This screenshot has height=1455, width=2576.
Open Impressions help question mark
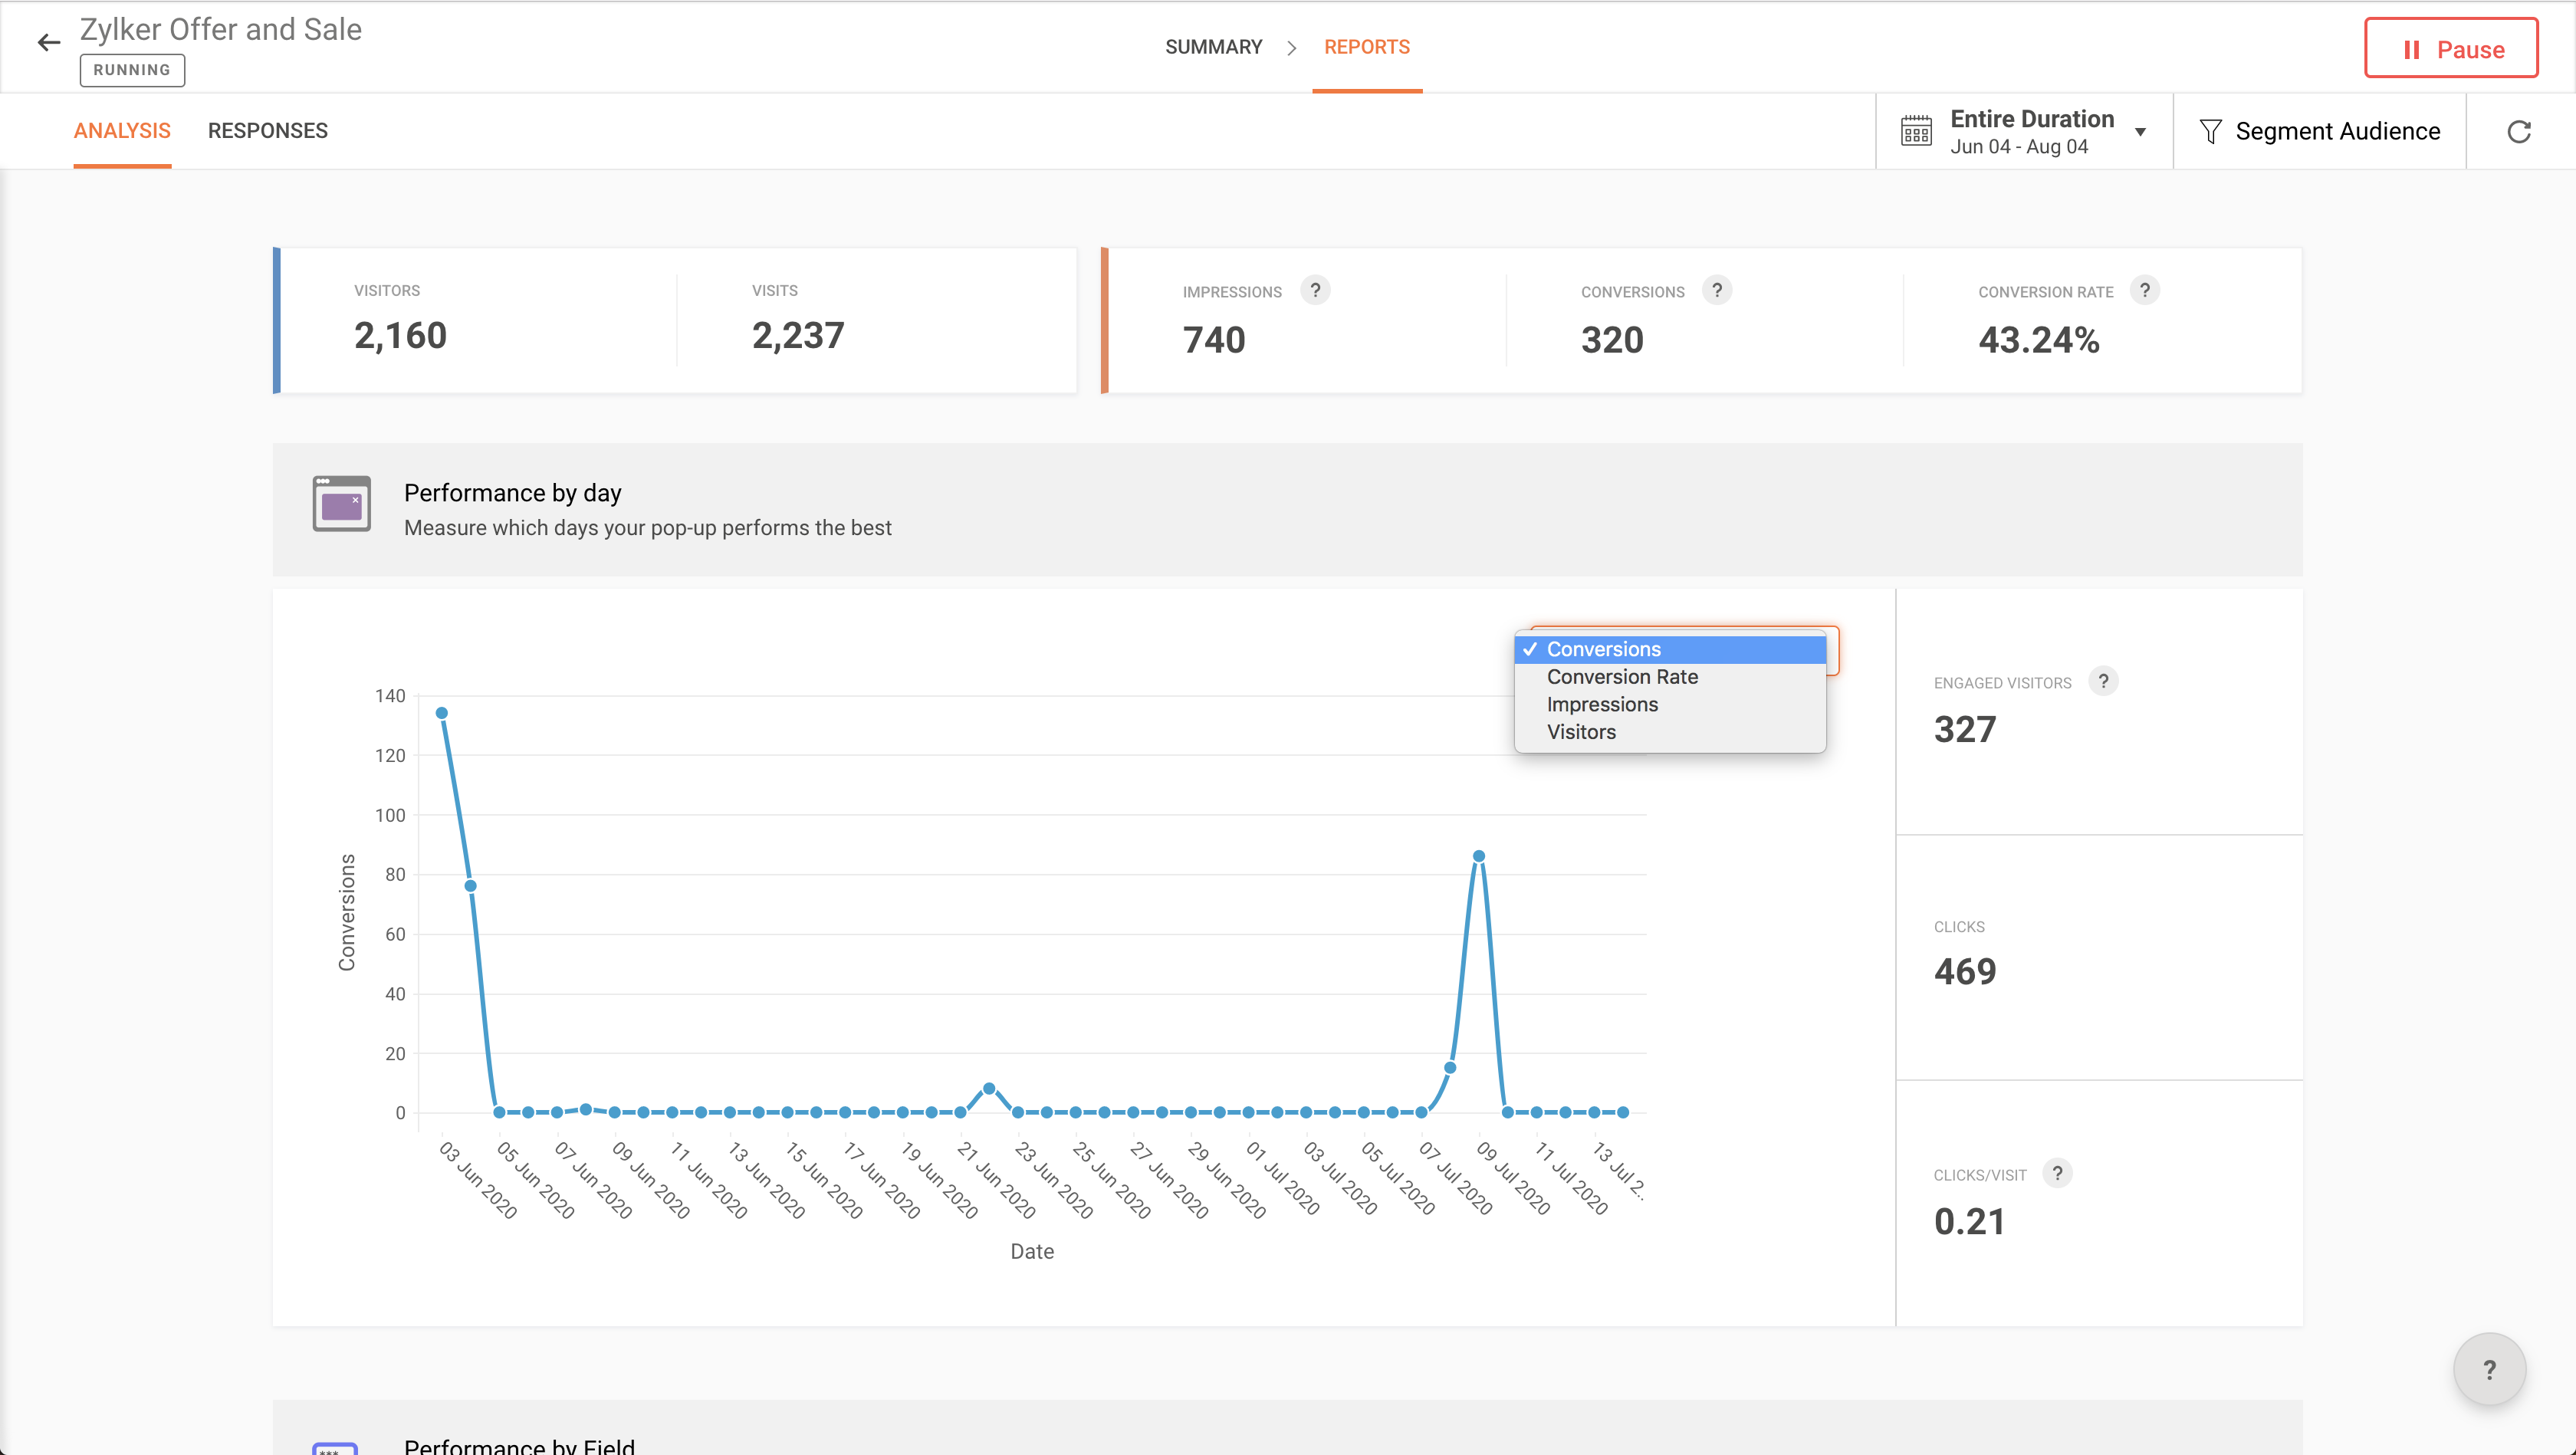coord(1315,290)
